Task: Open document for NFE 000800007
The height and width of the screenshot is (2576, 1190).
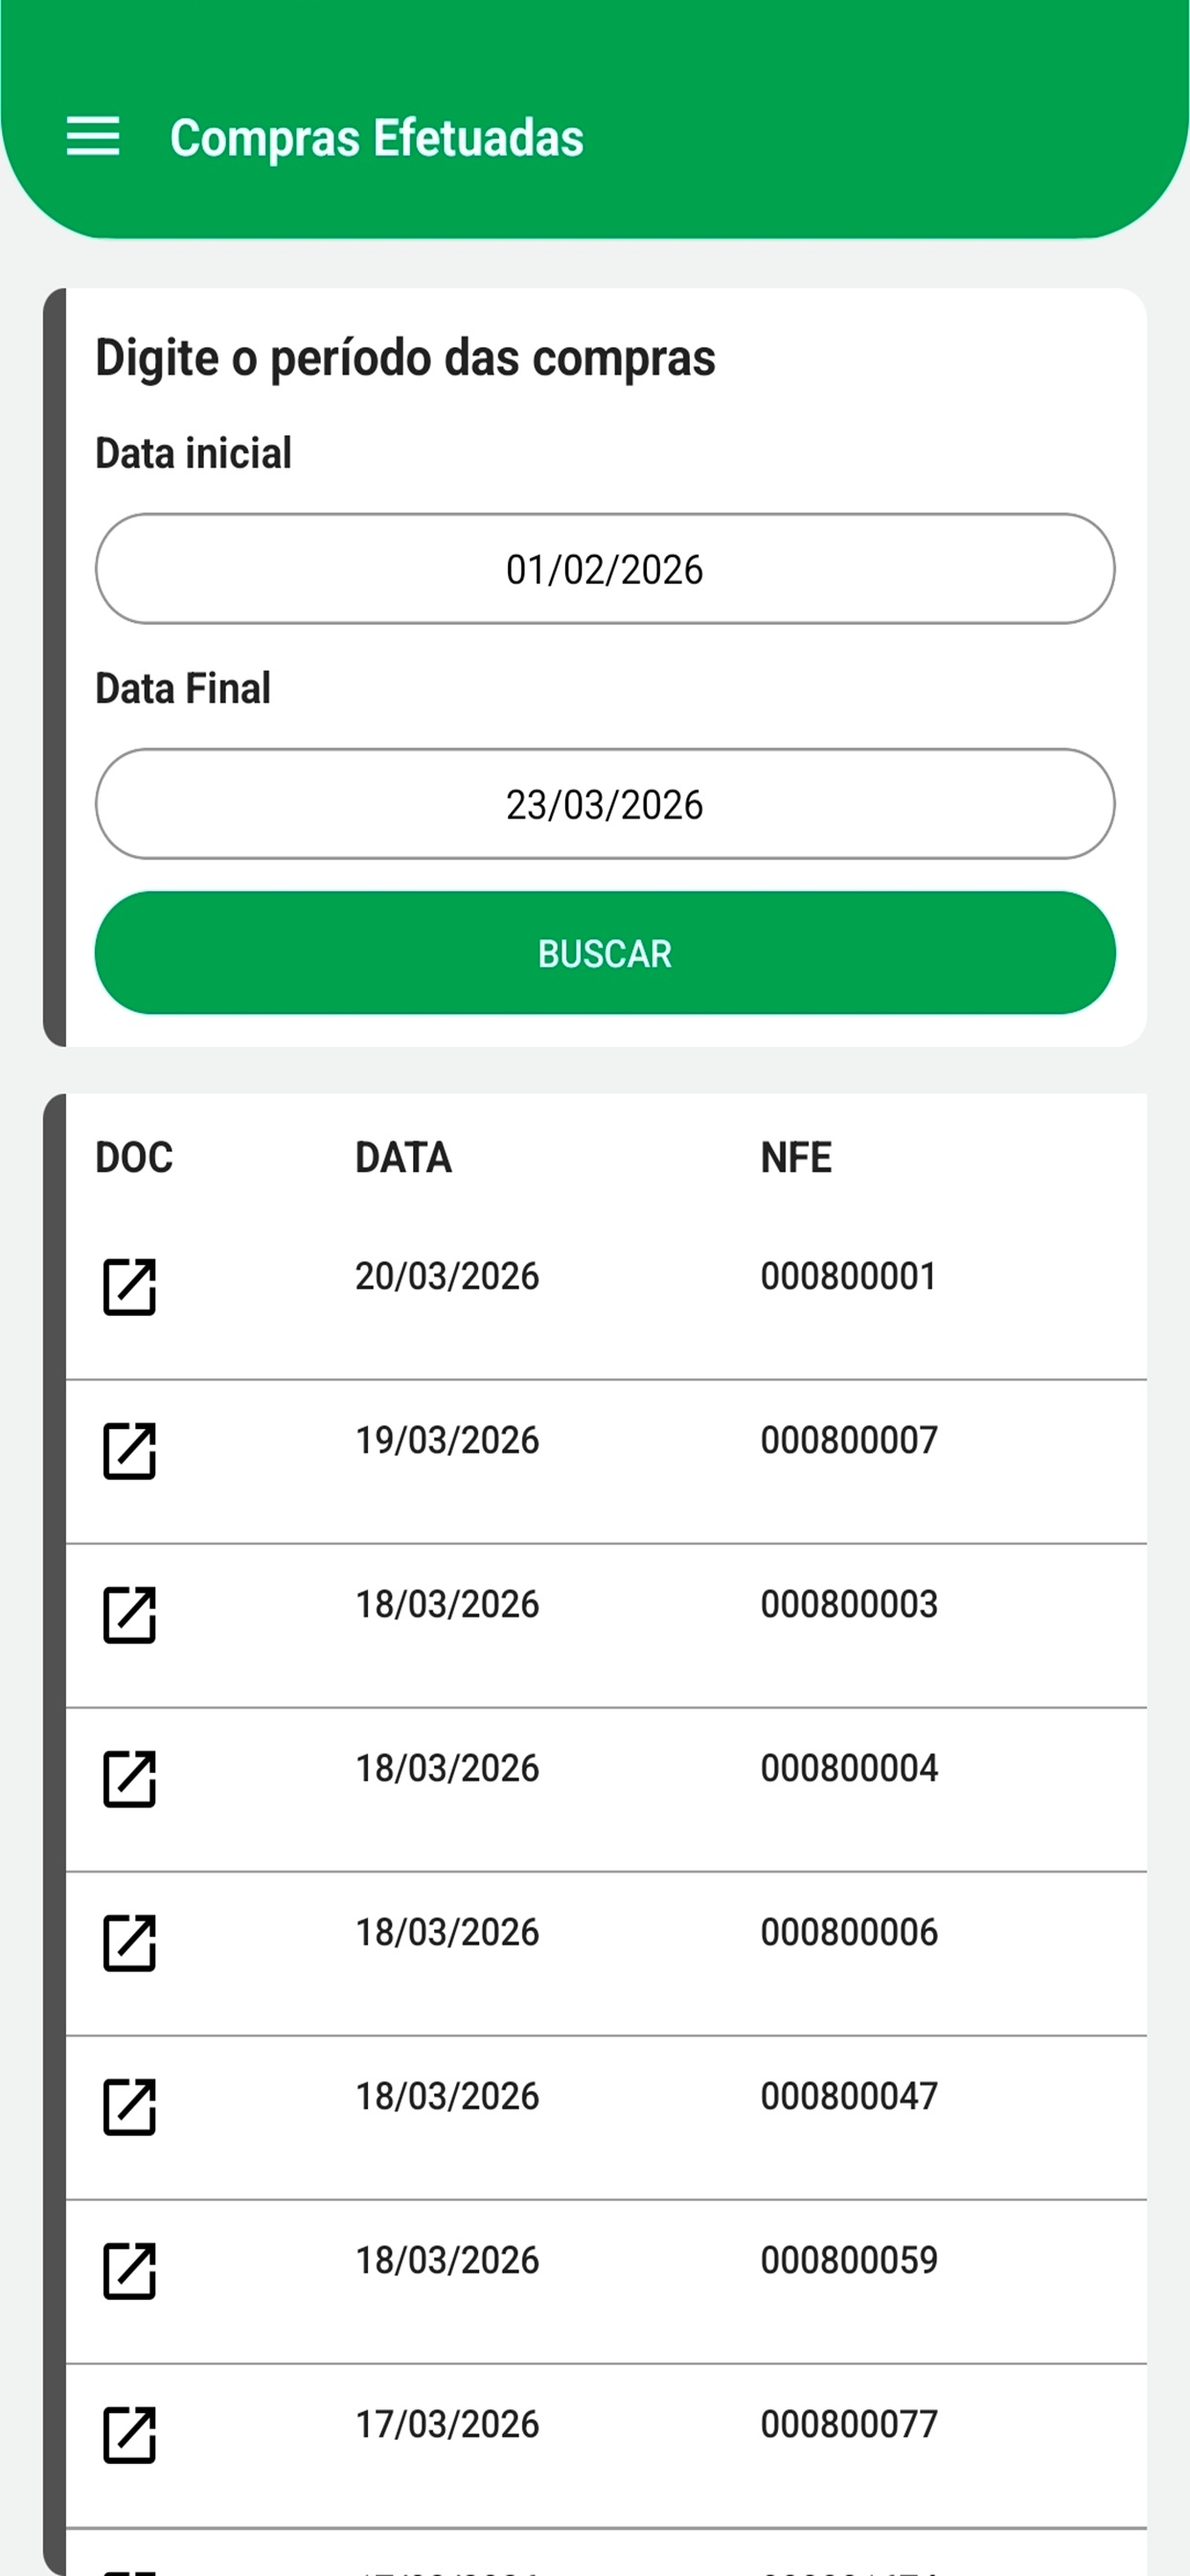Action: [x=130, y=1451]
